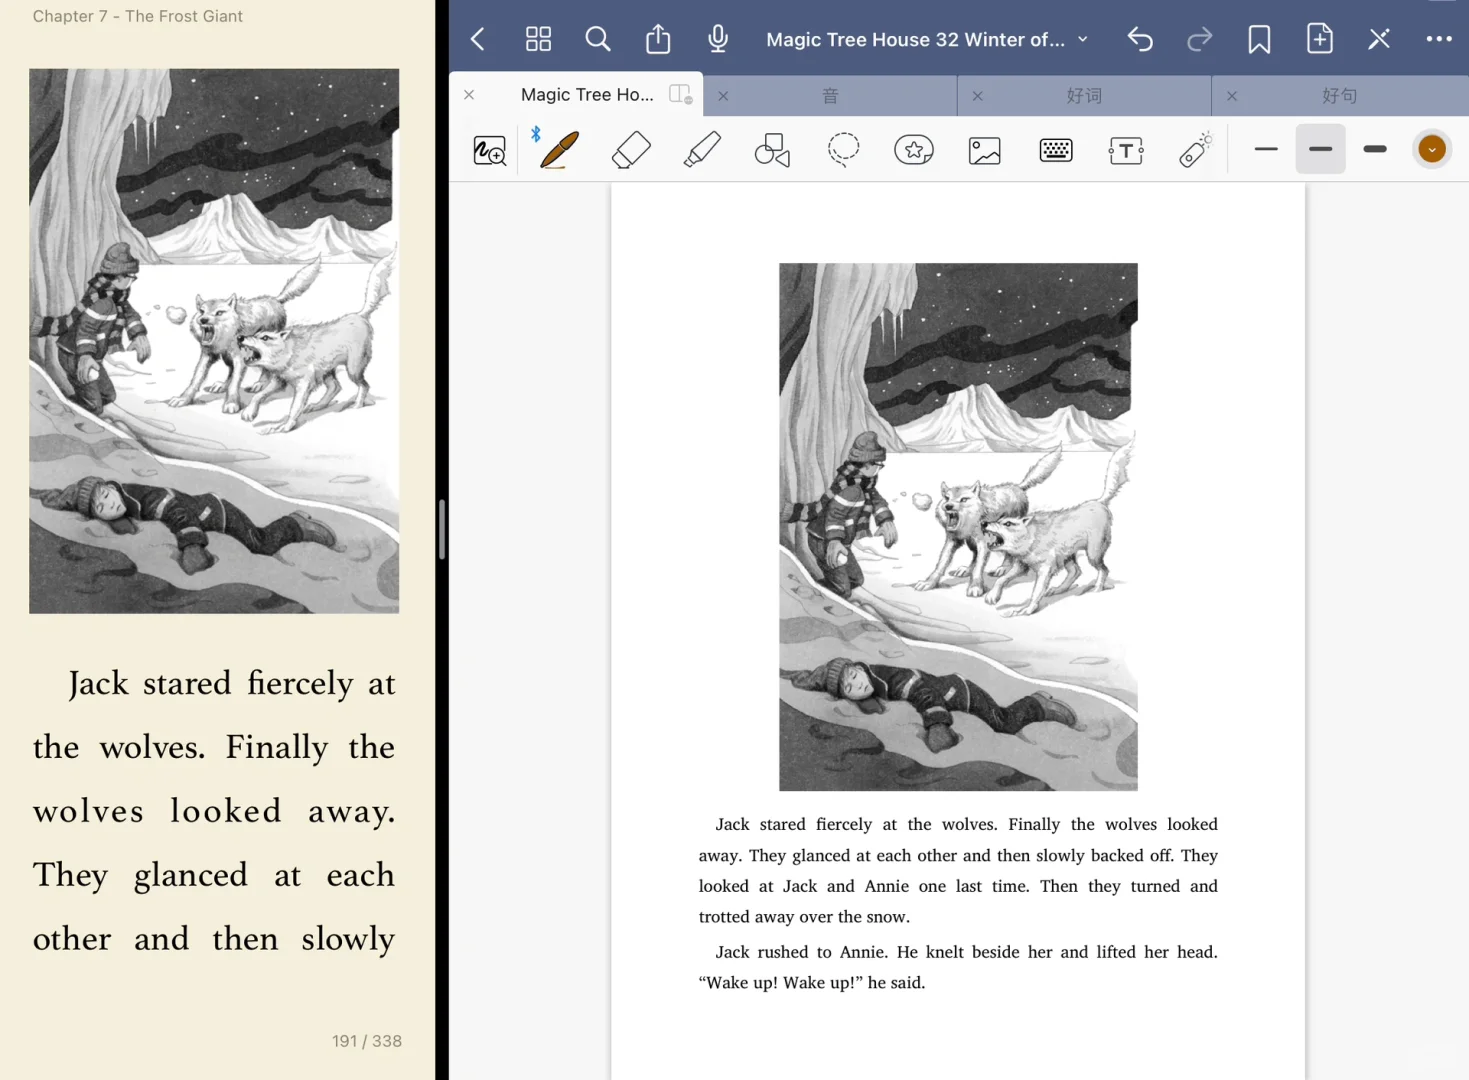
Task: Tap the wolves illustration in the notes page
Action: (958, 526)
